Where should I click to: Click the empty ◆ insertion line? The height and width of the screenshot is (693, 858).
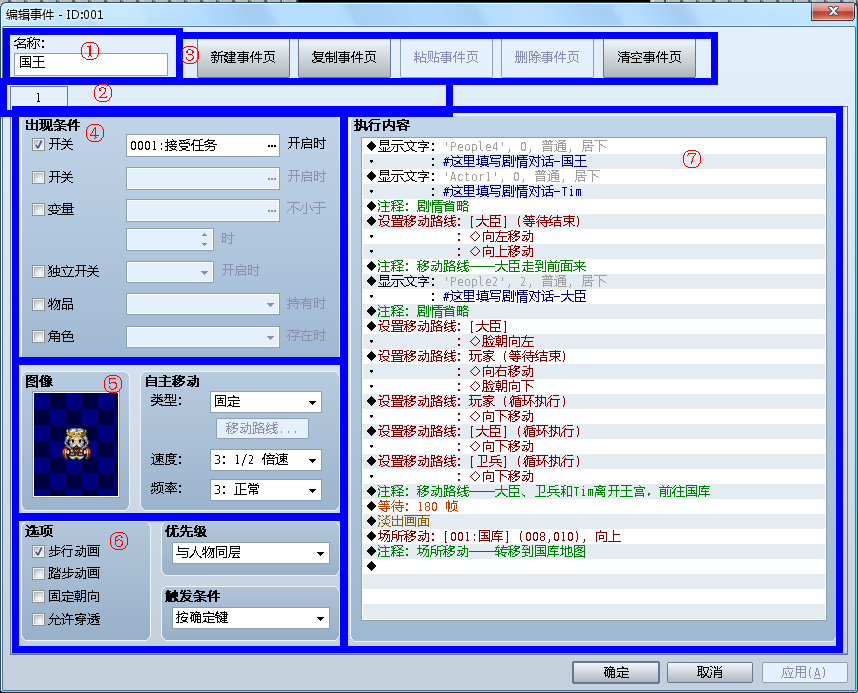(594, 566)
